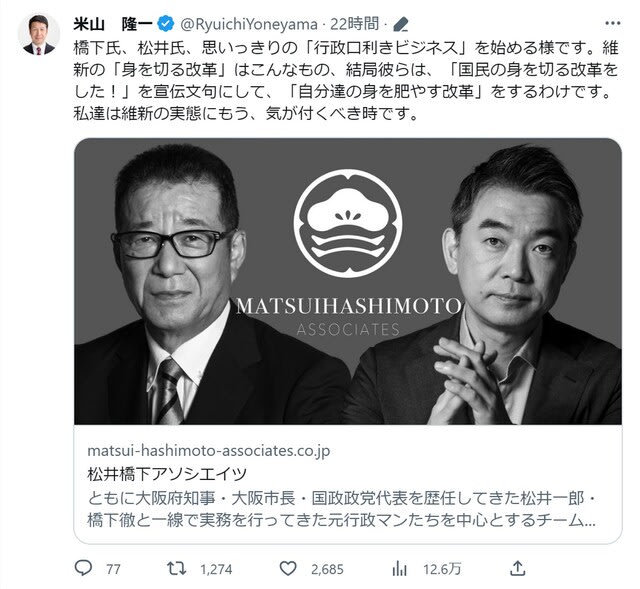Image resolution: width=640 pixels, height=589 pixels.
Task: Like the tweet with the heart icon
Action: [288, 568]
